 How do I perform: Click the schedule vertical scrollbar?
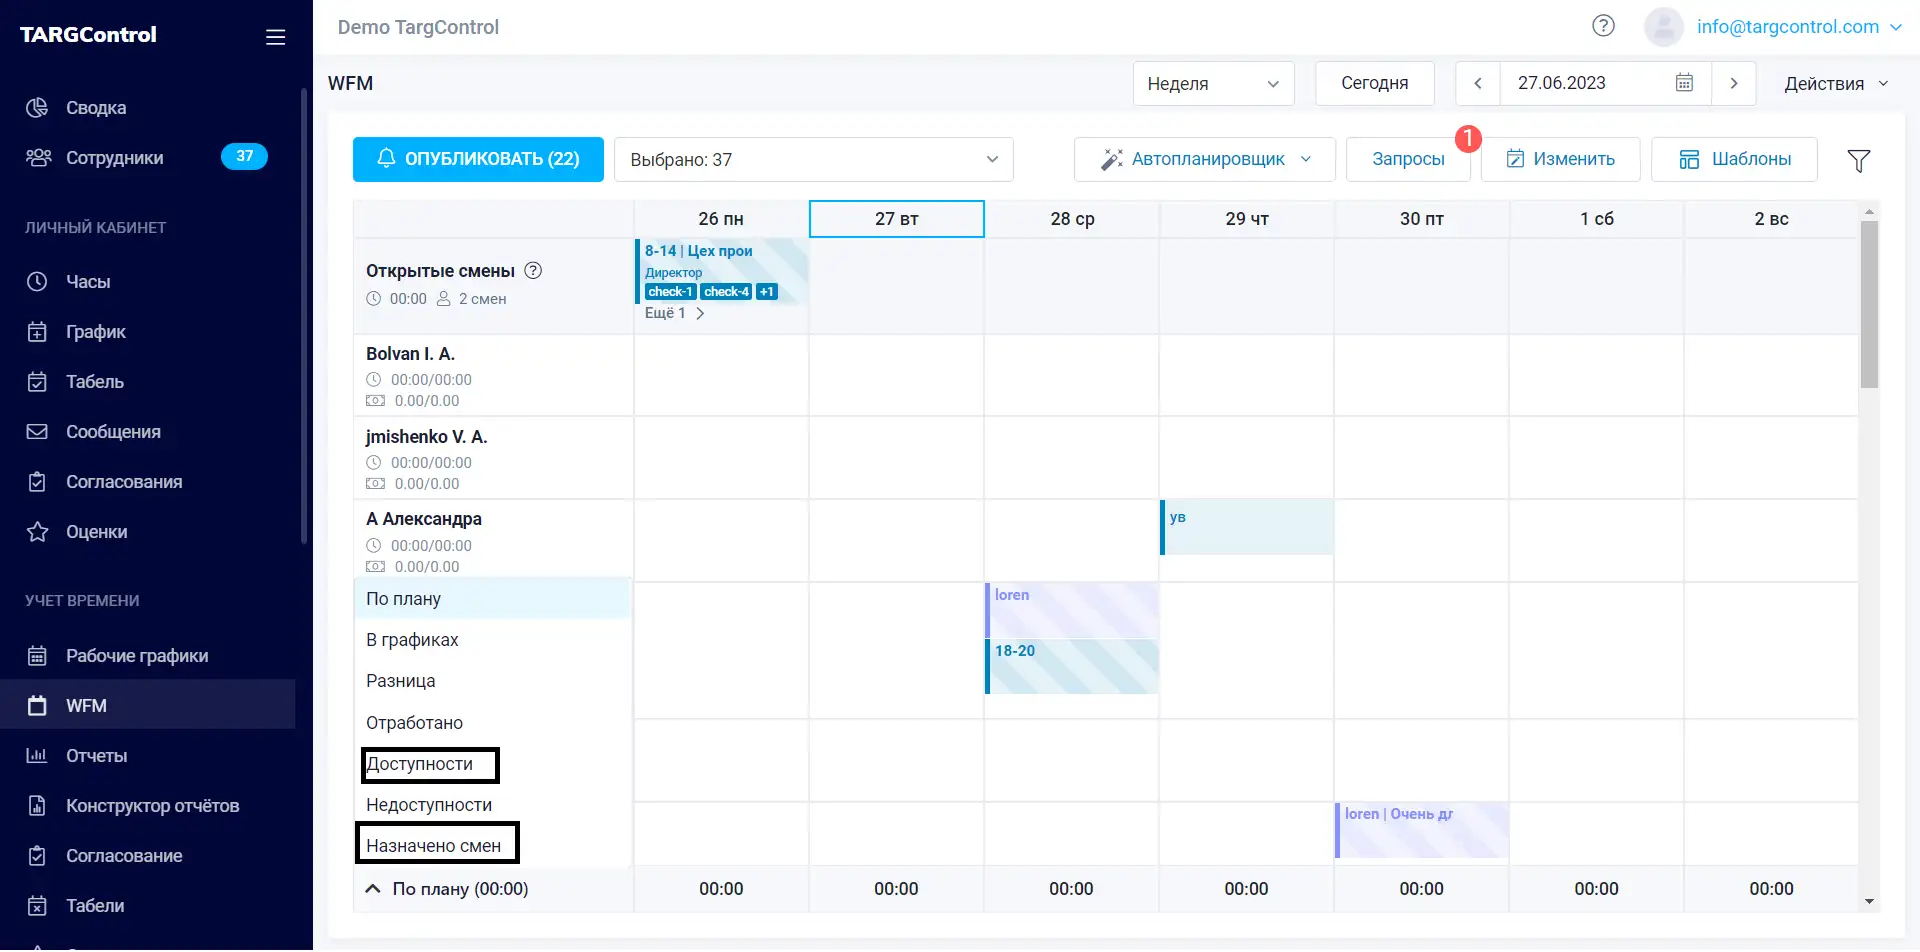point(1869,304)
